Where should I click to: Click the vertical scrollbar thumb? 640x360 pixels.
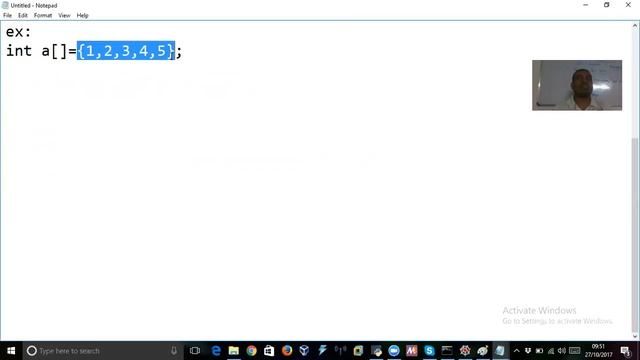[x=635, y=235]
